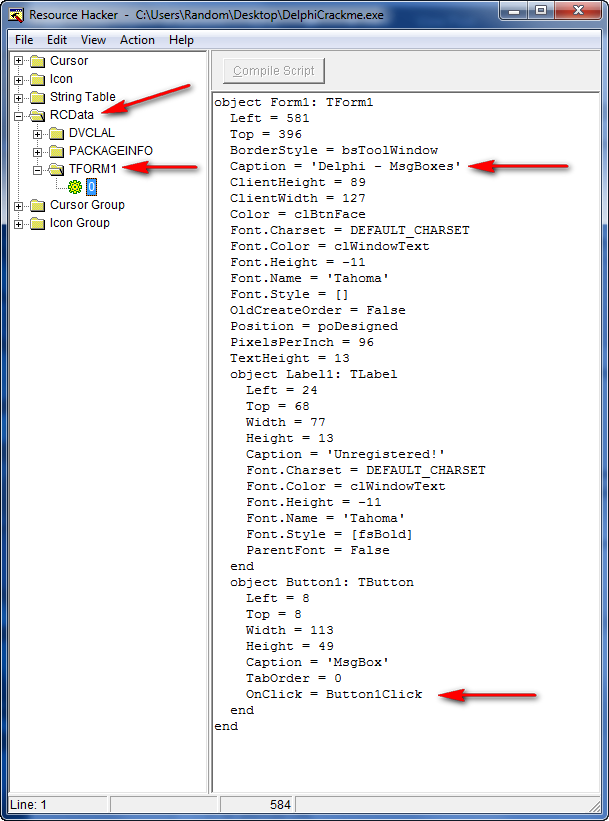Viewport: 609px width, 821px height.
Task: Click the 'object Button1: TButton' line
Action: [322, 582]
